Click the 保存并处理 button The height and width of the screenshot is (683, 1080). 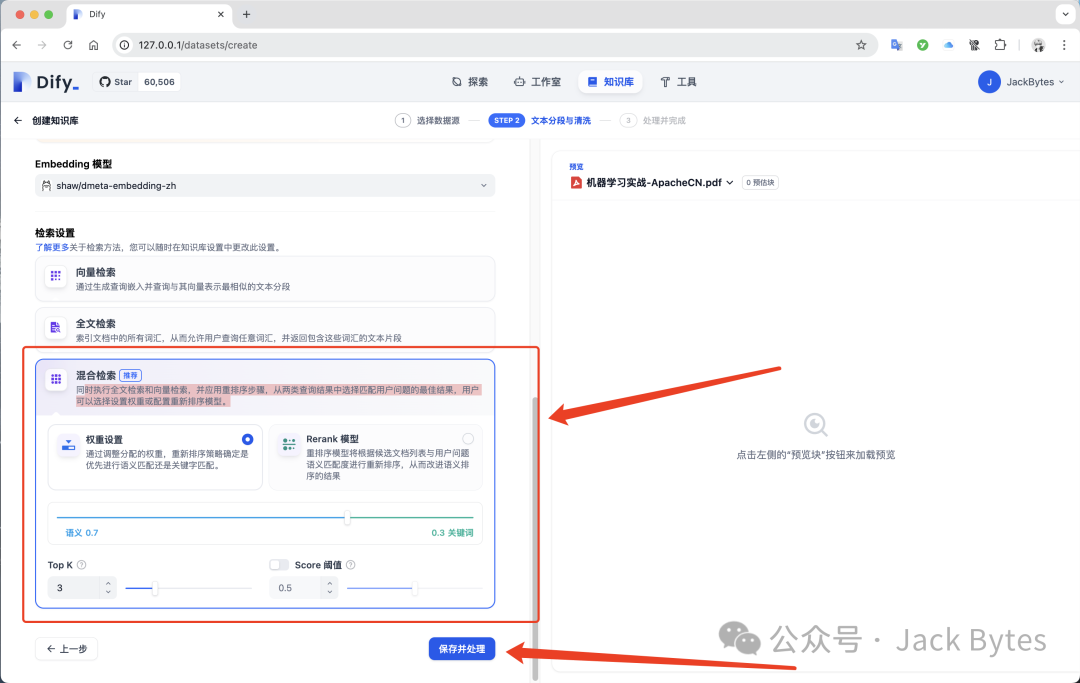coord(461,649)
